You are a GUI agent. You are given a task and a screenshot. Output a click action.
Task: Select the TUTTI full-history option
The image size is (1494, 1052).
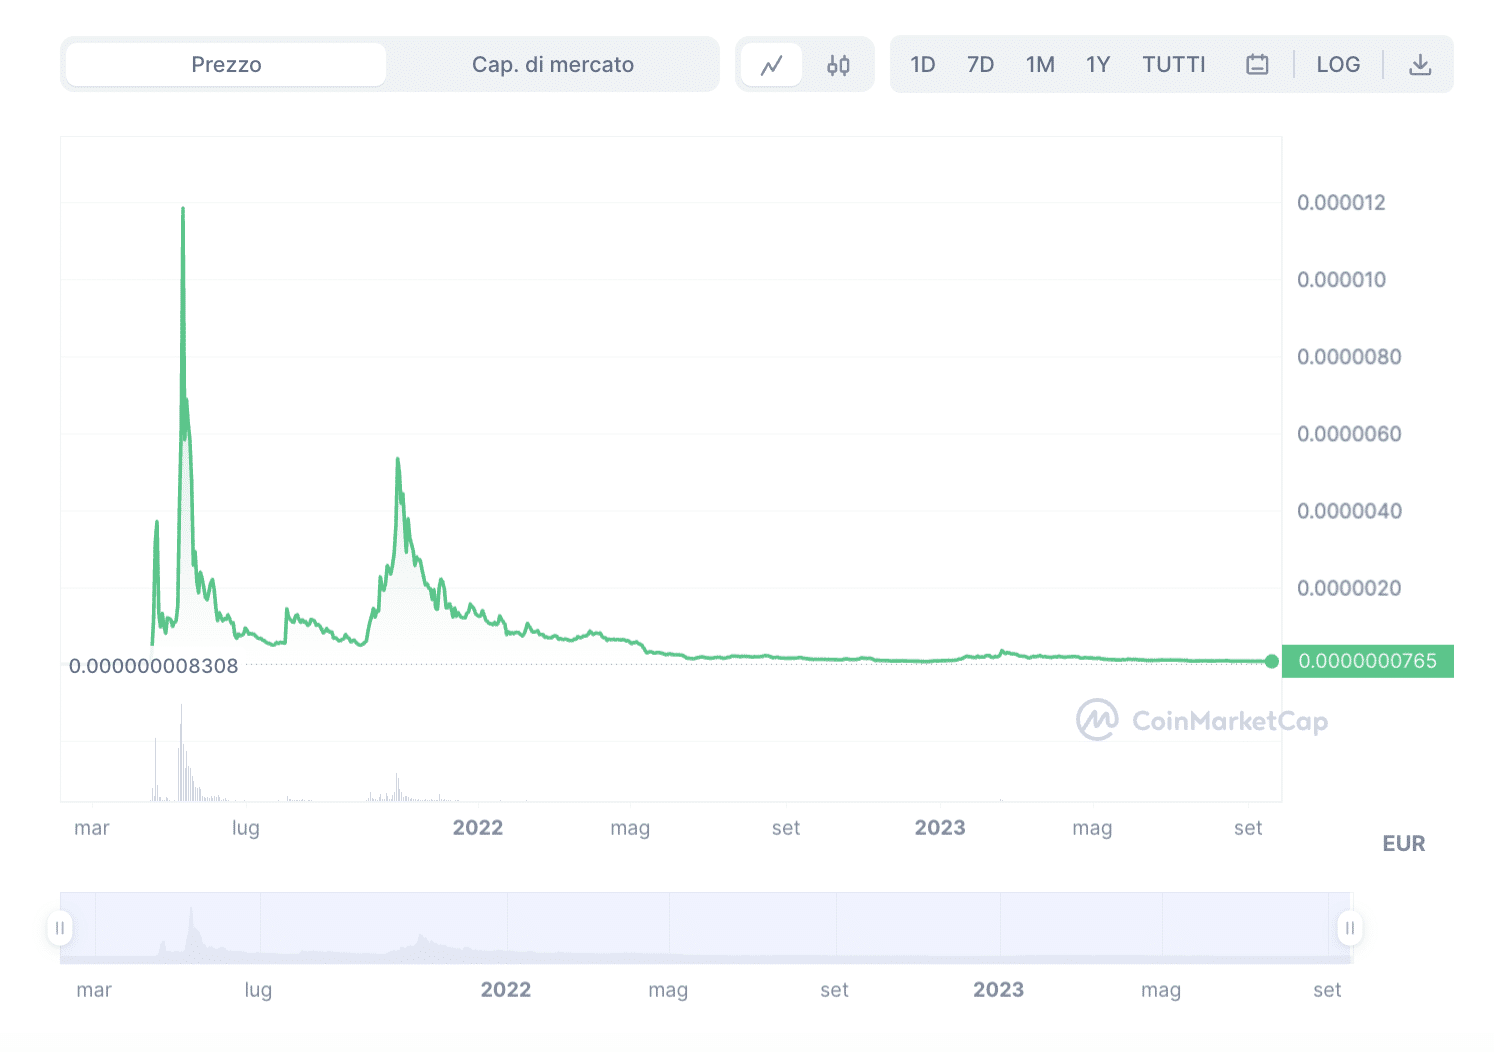click(x=1174, y=64)
